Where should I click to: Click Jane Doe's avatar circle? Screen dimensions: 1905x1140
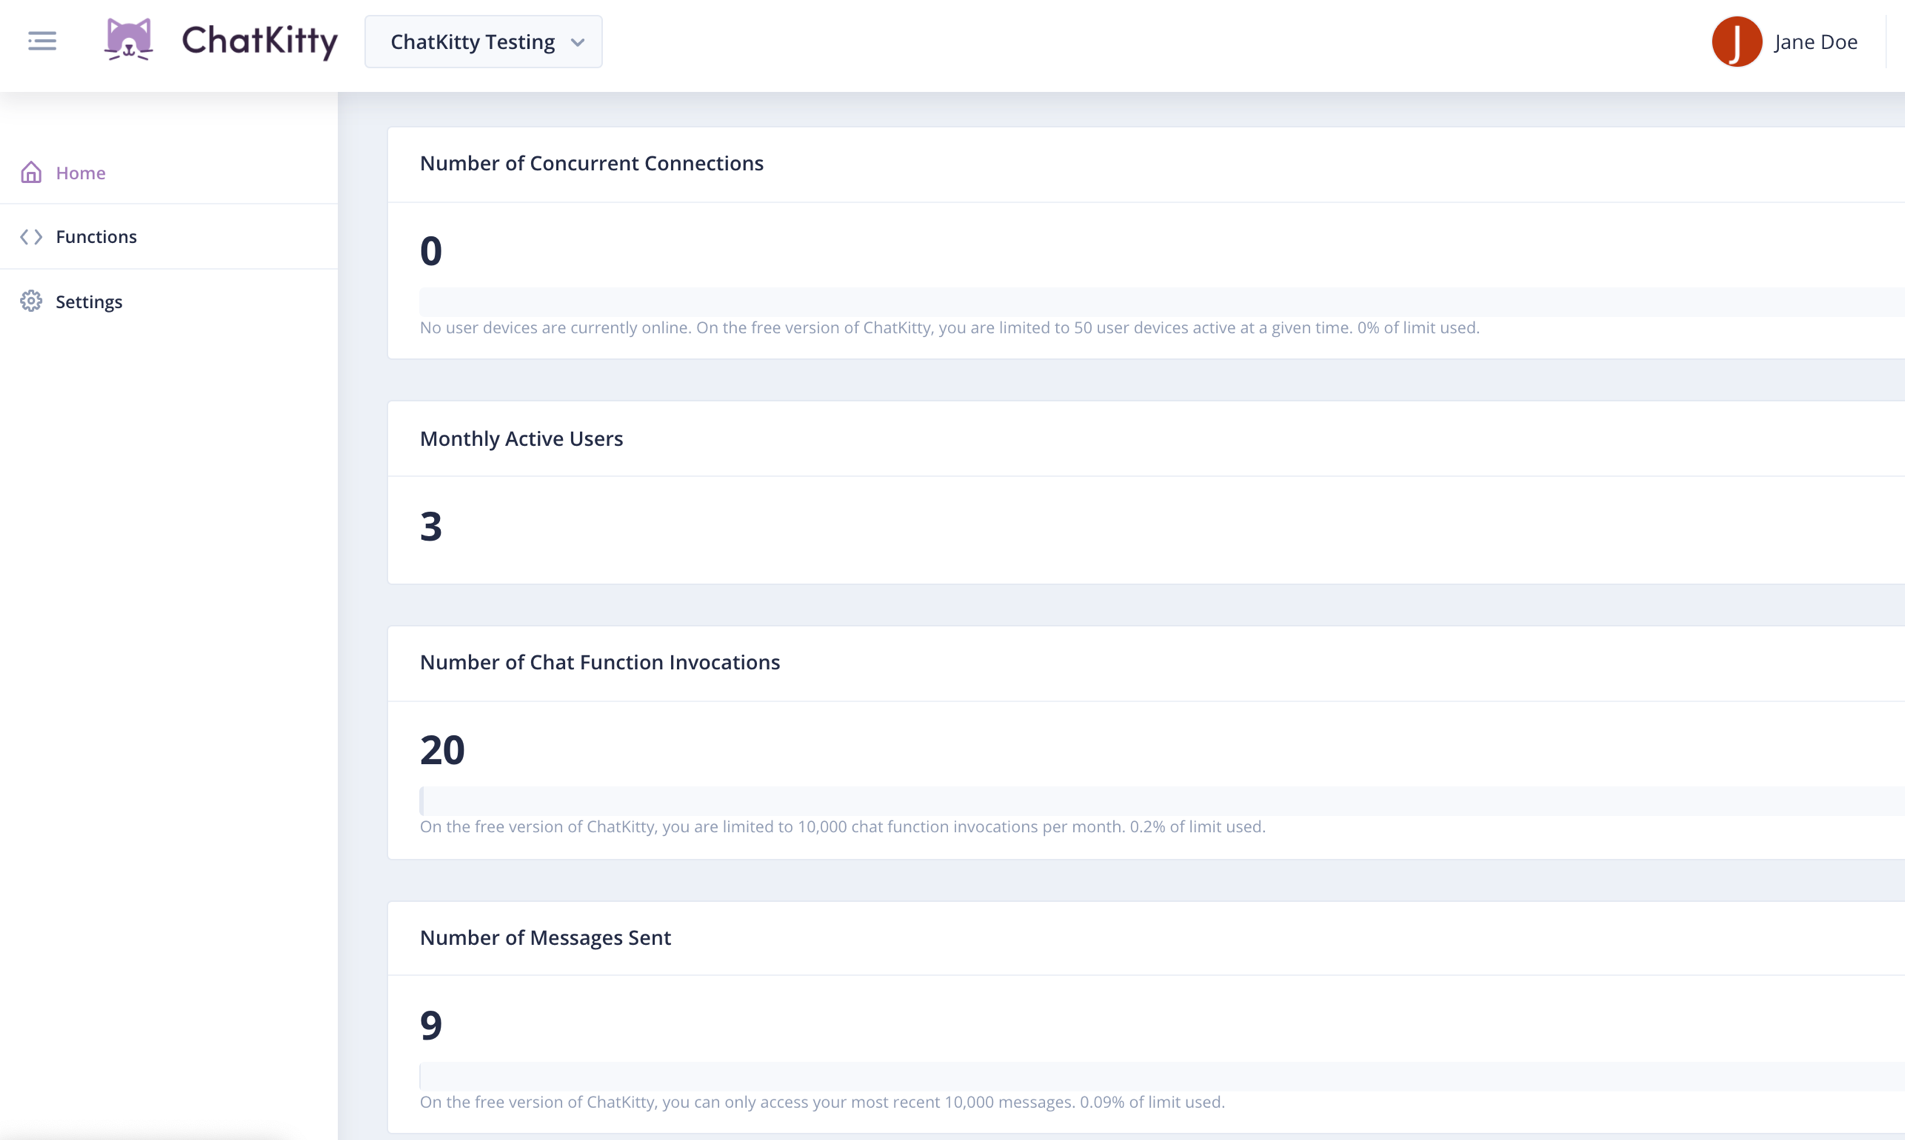point(1737,42)
